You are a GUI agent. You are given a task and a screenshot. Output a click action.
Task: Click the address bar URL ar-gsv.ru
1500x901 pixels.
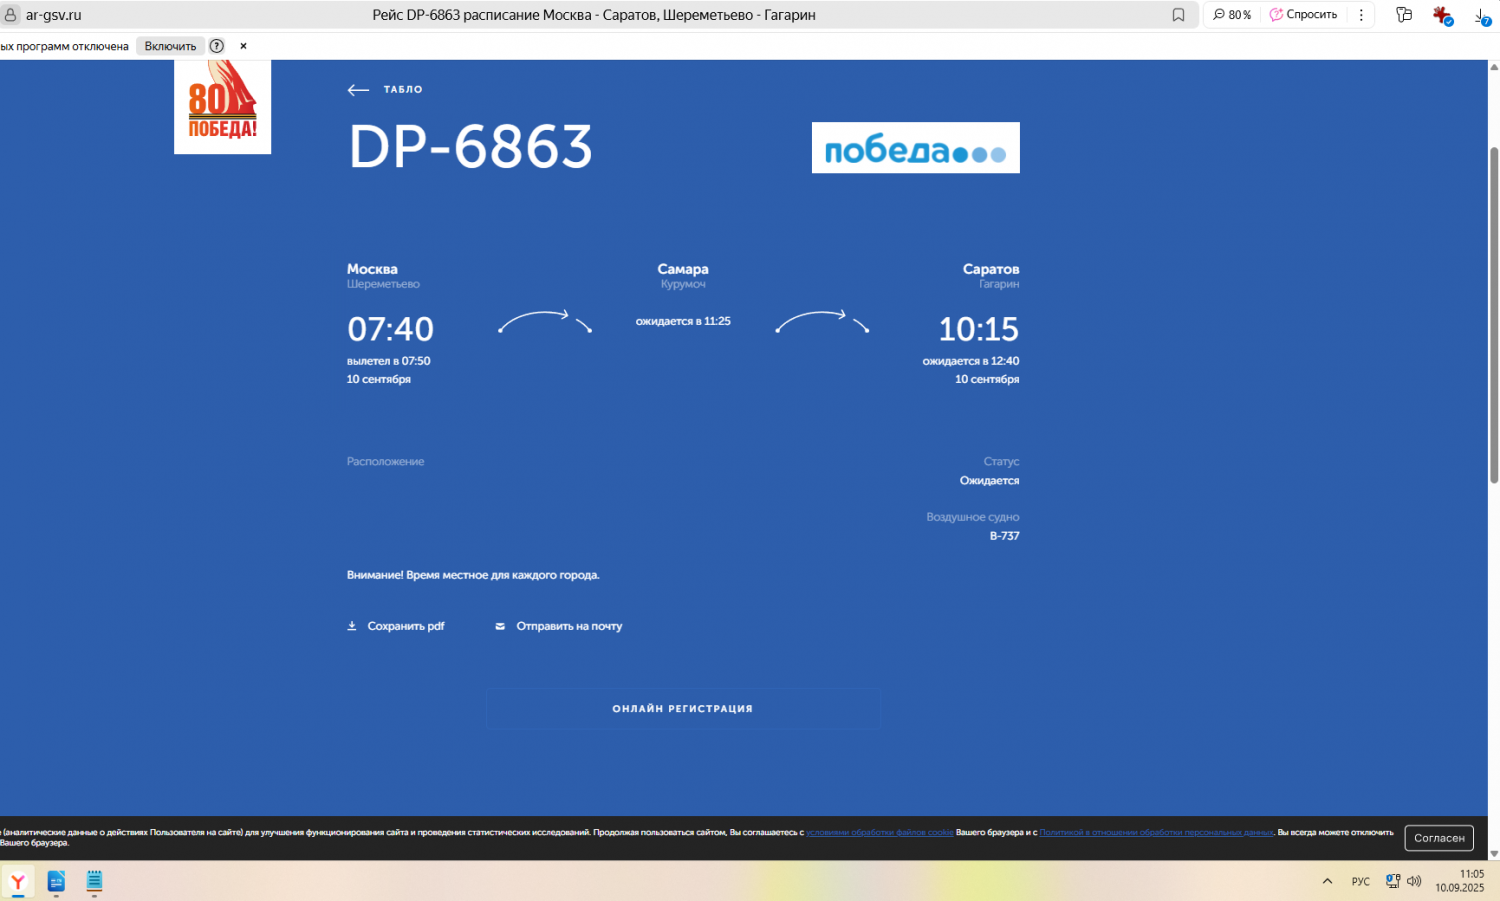pos(54,15)
